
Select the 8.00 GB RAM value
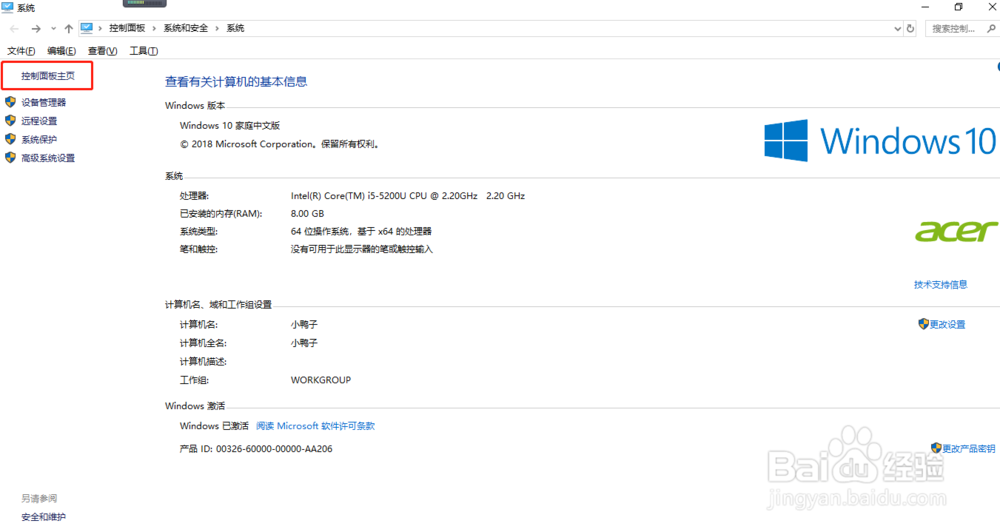pos(307,214)
